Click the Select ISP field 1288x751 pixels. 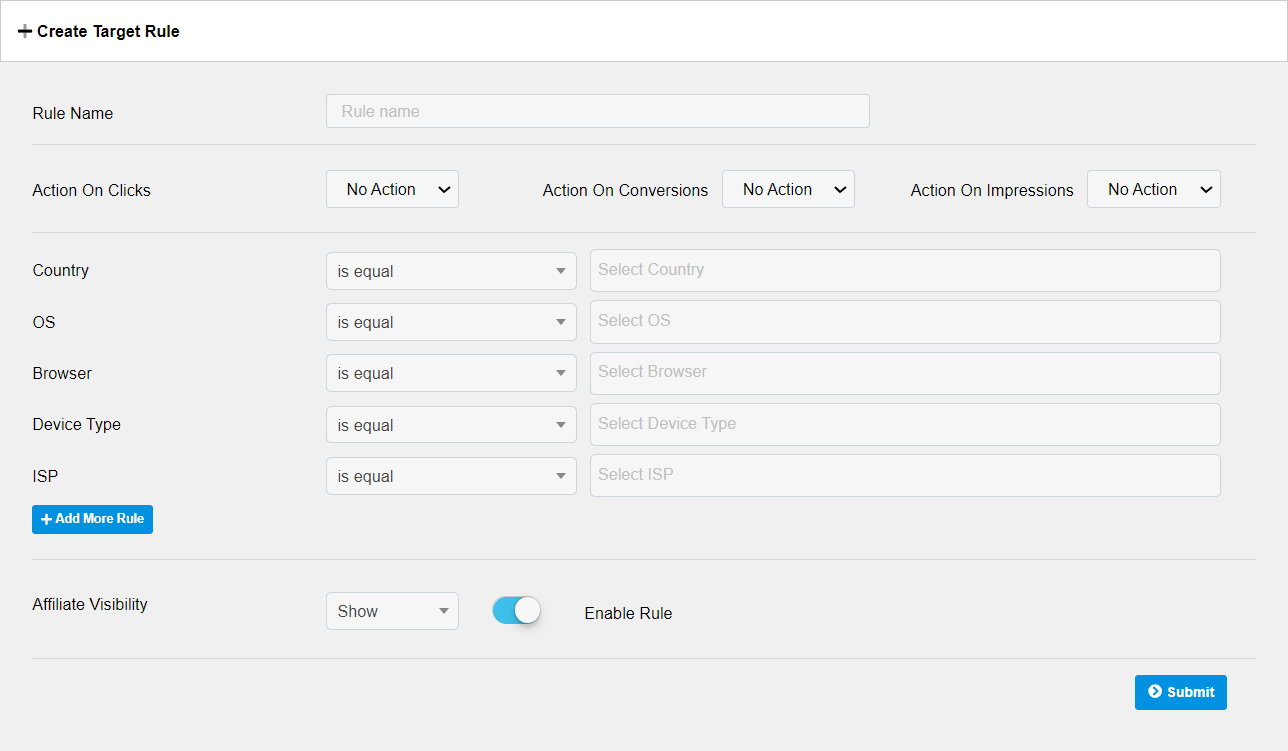pos(905,475)
